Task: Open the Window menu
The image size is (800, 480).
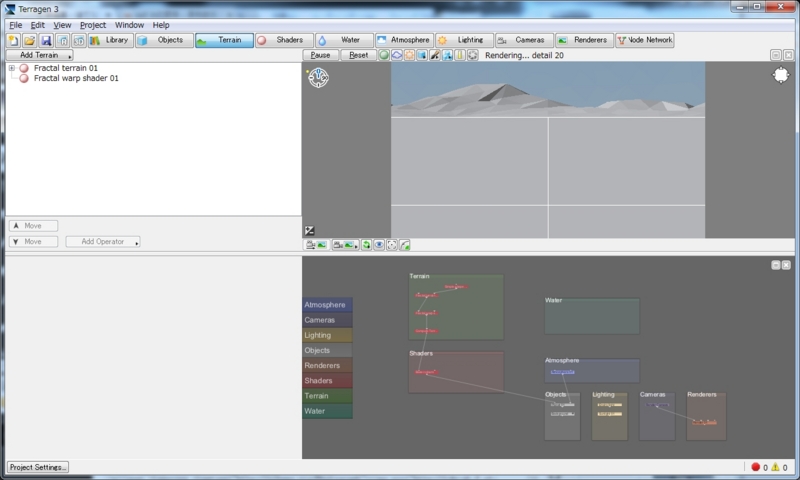Action: (129, 25)
